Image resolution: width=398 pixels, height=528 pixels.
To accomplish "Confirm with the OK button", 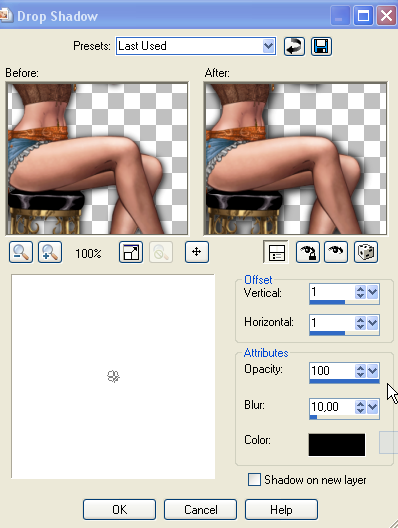I will 120,509.
